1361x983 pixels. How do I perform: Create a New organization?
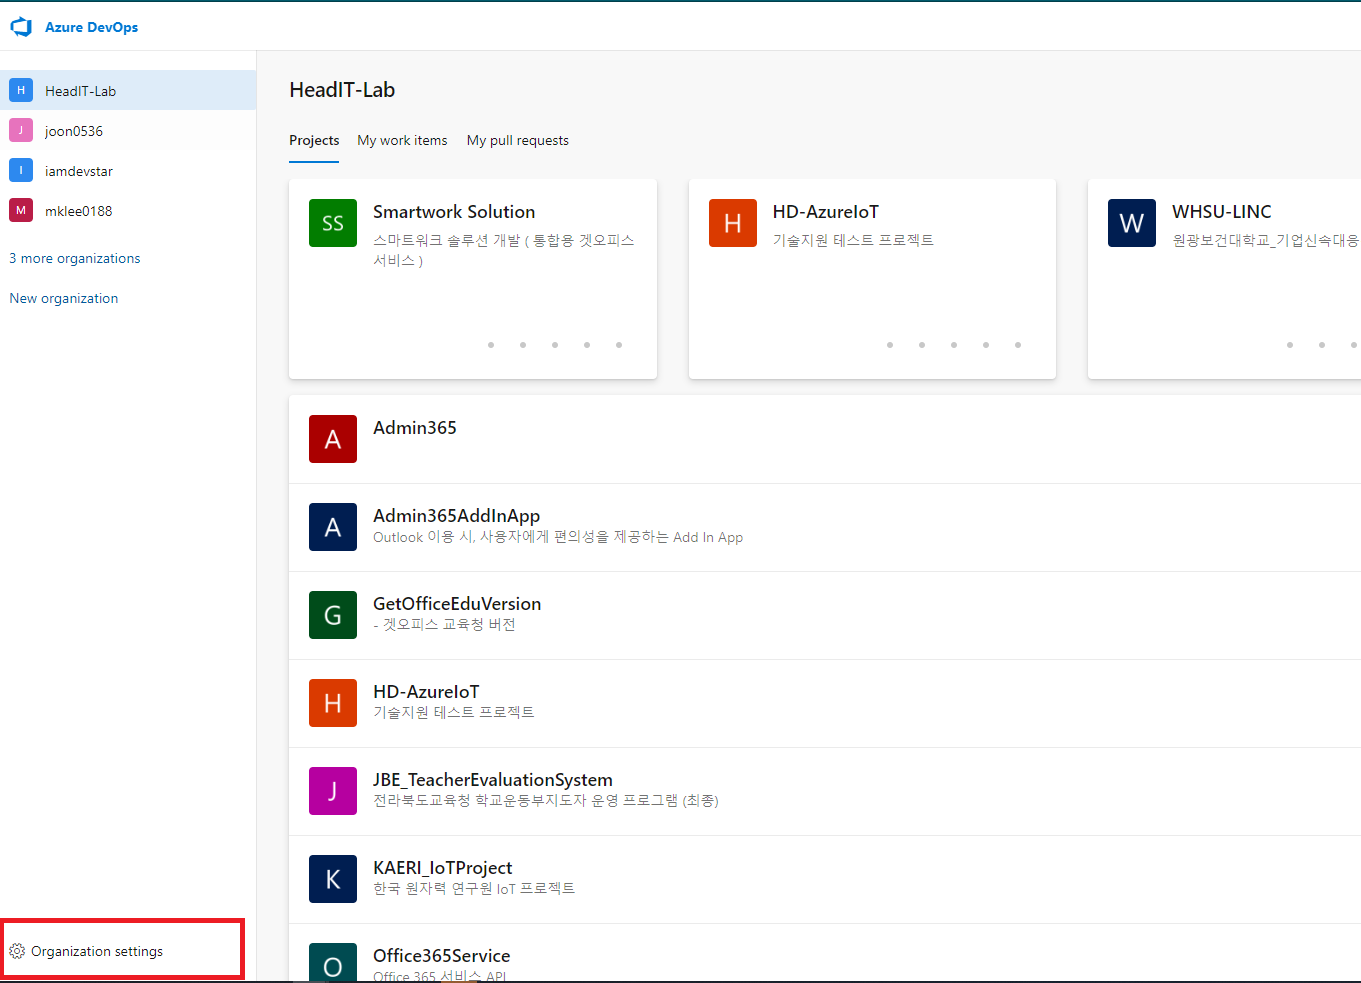tap(64, 298)
